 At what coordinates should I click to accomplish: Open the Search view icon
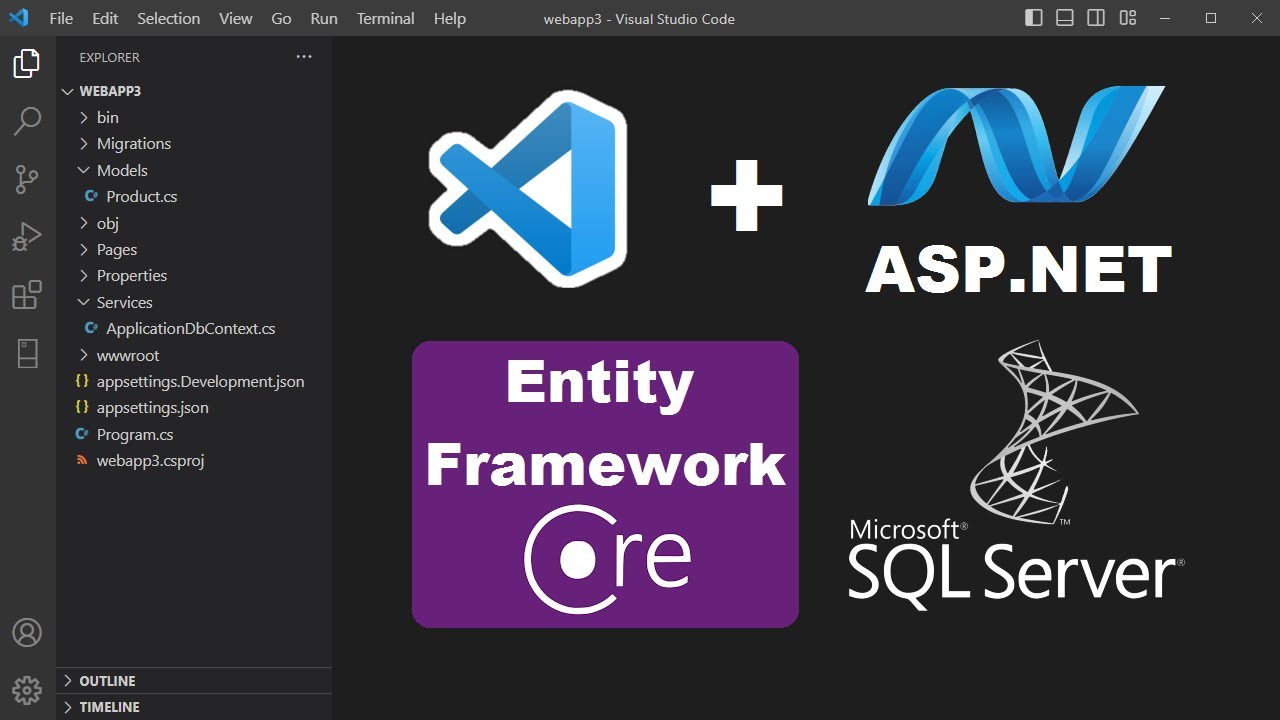click(27, 122)
